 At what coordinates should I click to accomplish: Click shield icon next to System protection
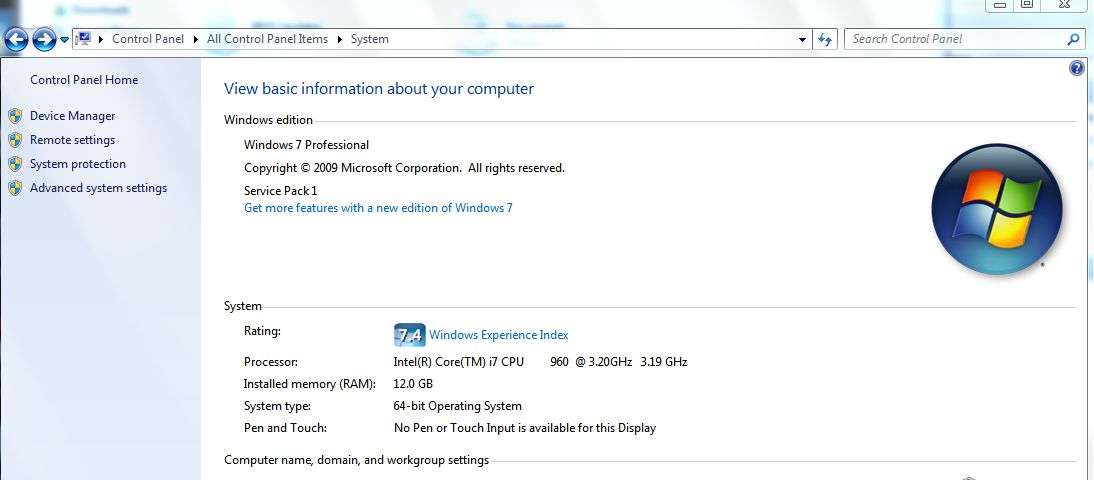coord(15,164)
